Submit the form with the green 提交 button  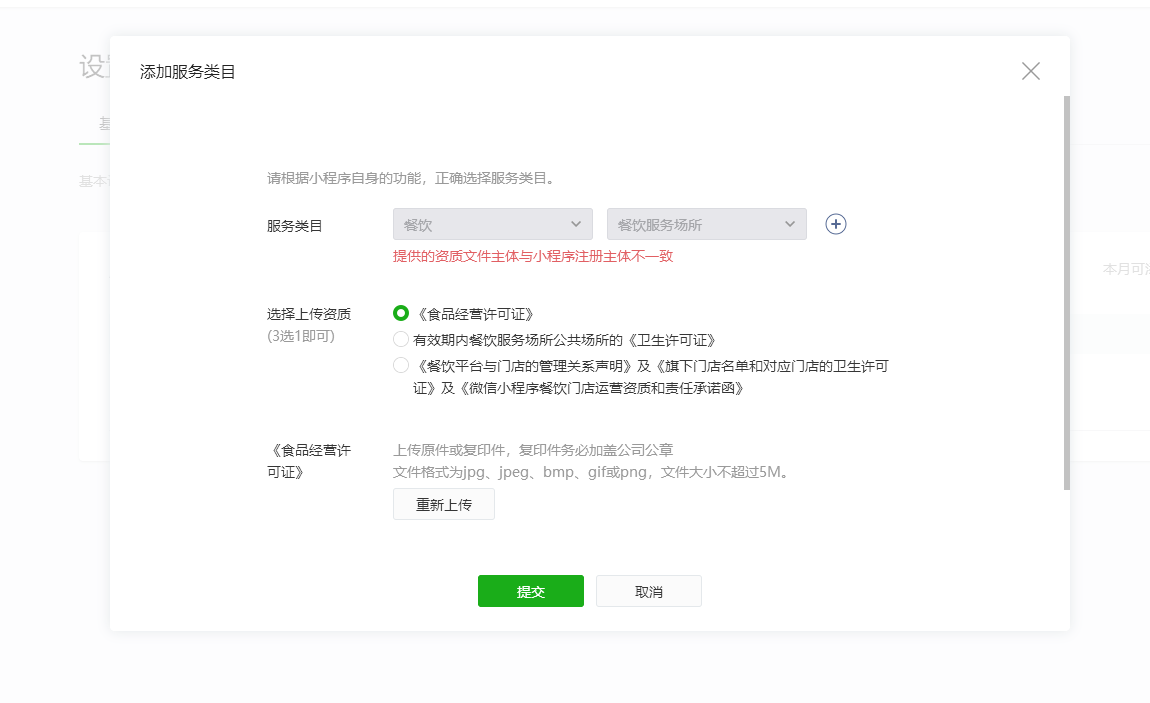(x=530, y=591)
